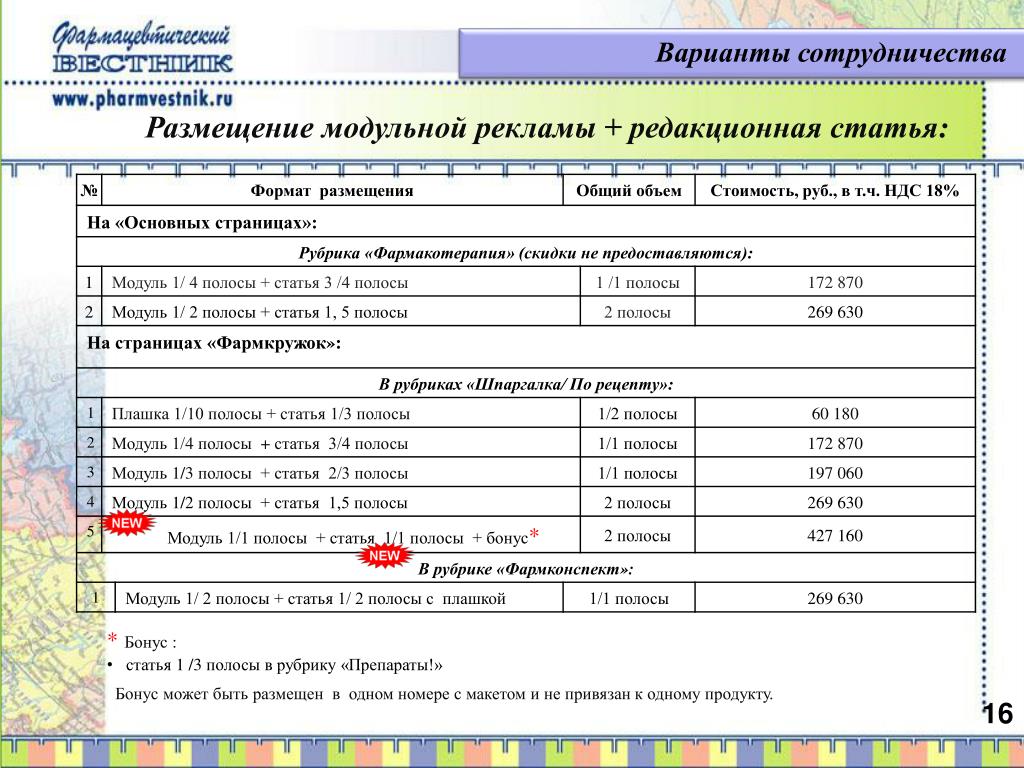Select the slide title about модульной рекламы

[546, 128]
